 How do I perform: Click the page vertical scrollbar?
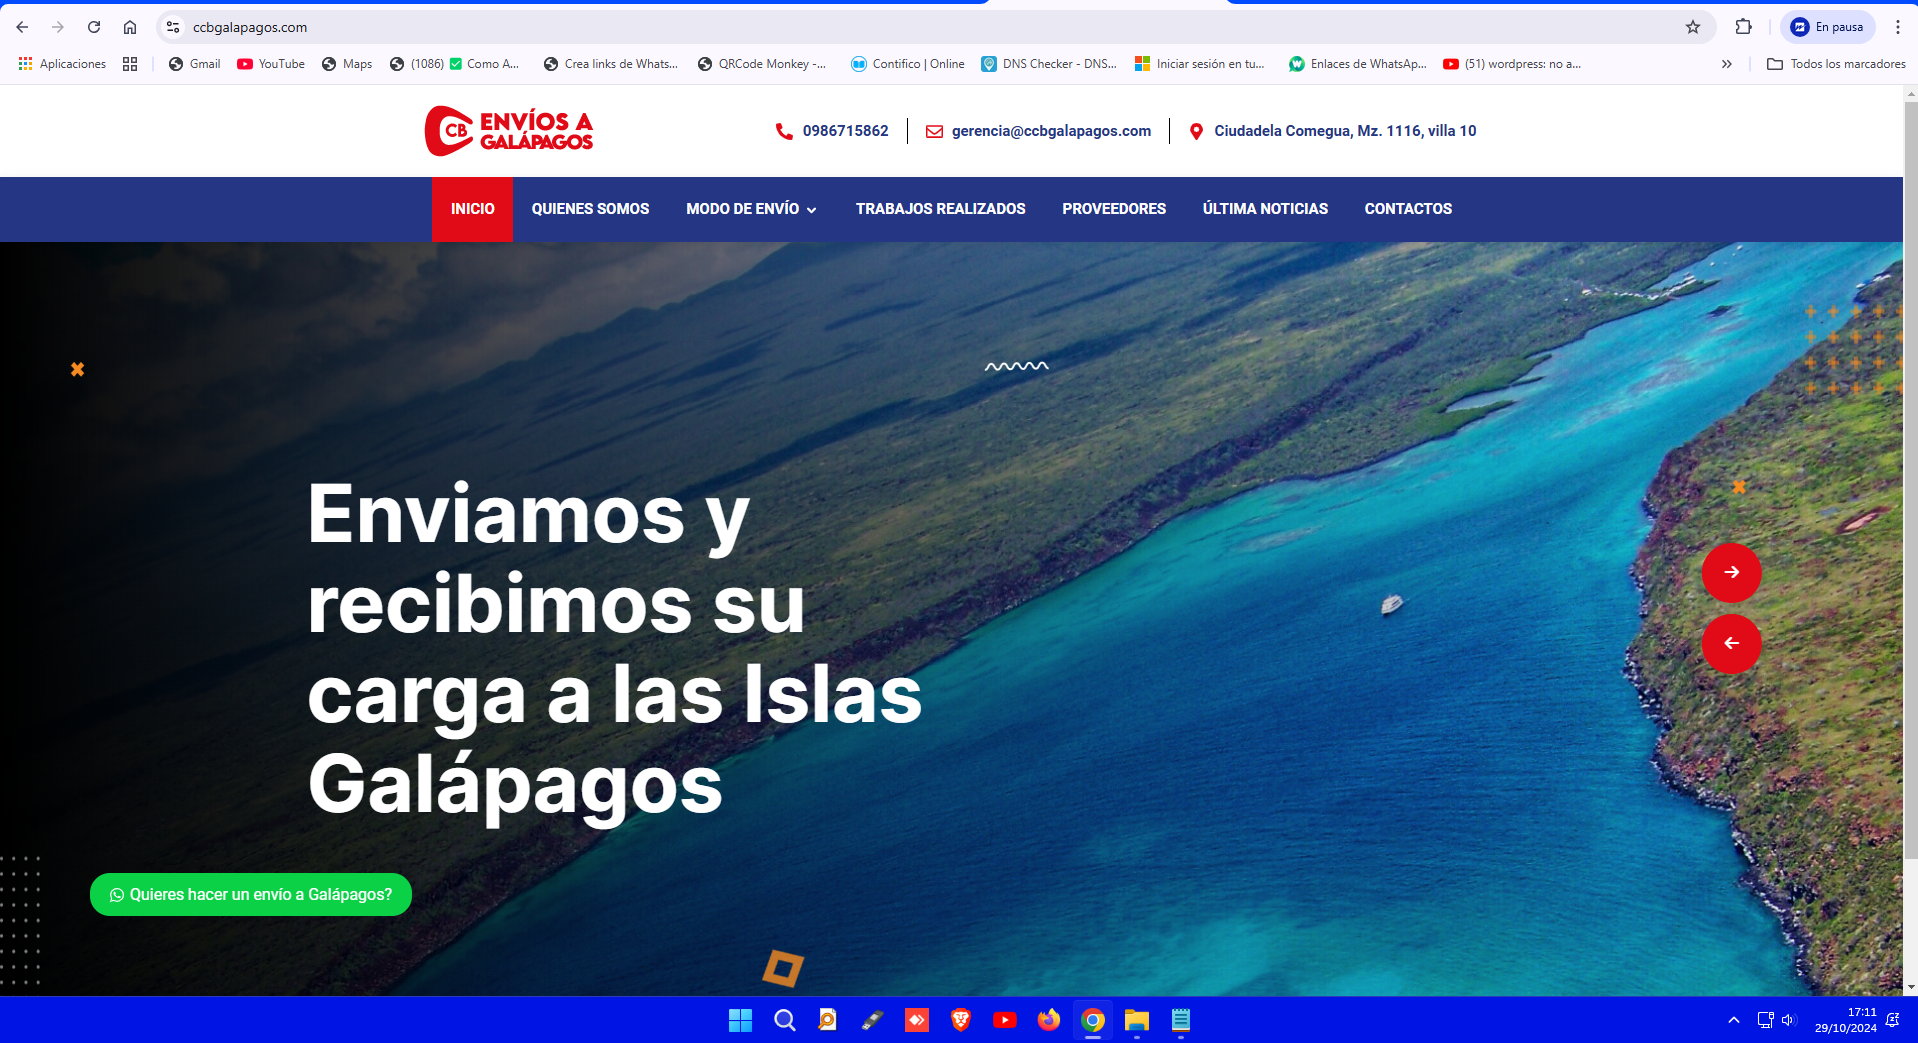(1910, 500)
